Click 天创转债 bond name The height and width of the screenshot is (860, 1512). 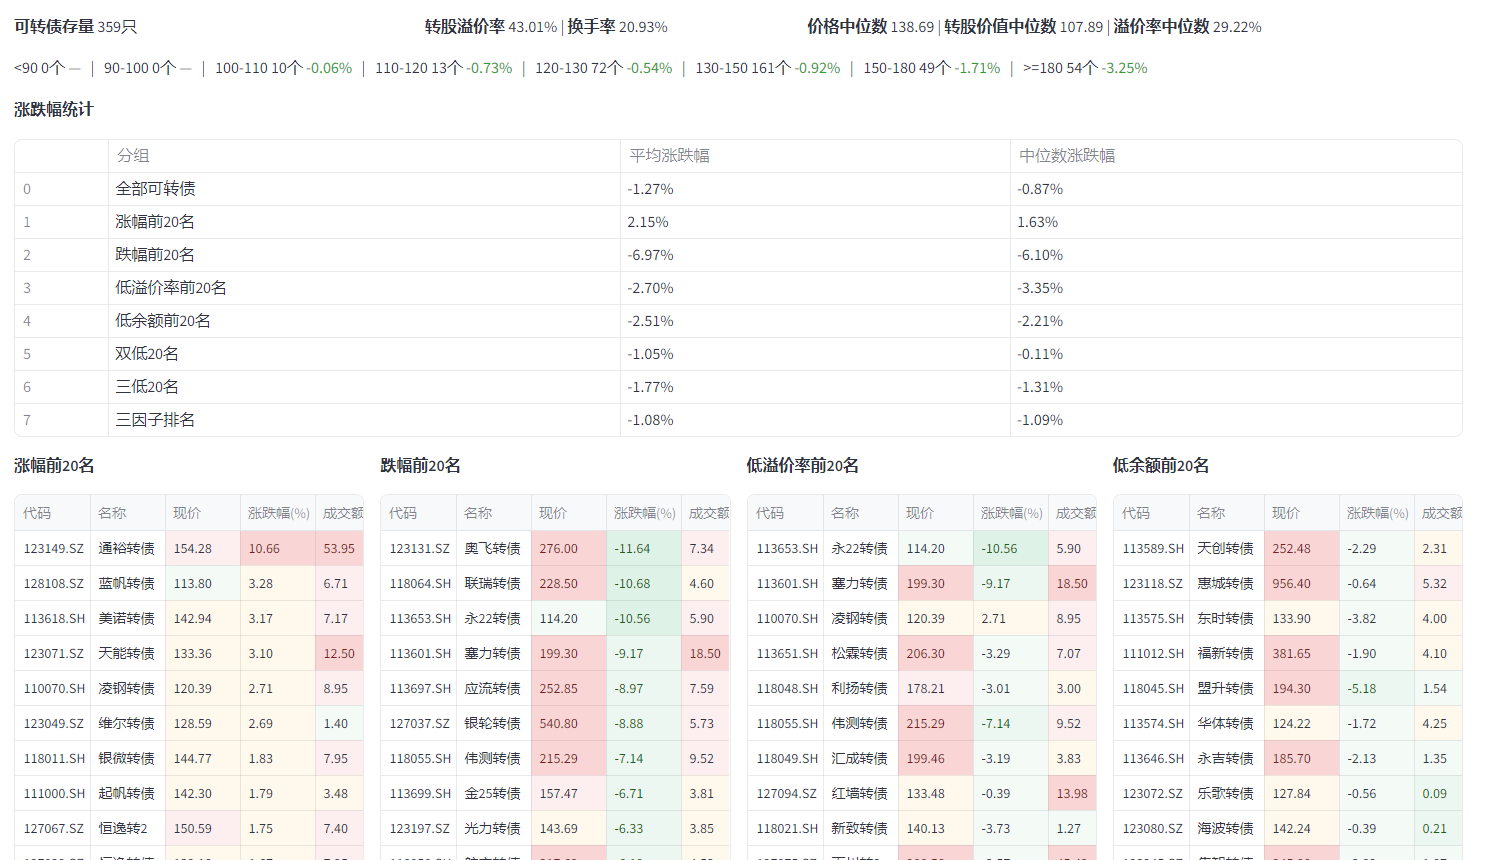tap(1225, 548)
